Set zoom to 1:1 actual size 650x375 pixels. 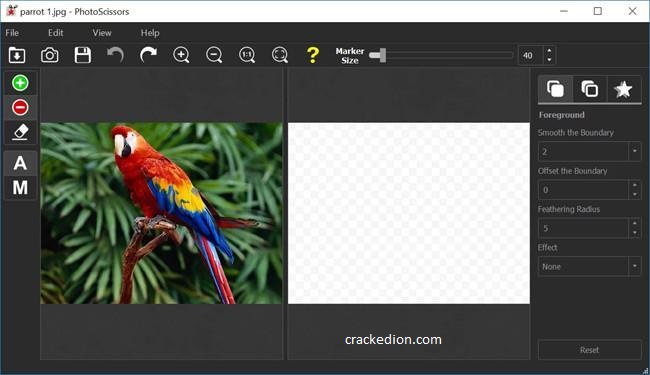pos(247,55)
